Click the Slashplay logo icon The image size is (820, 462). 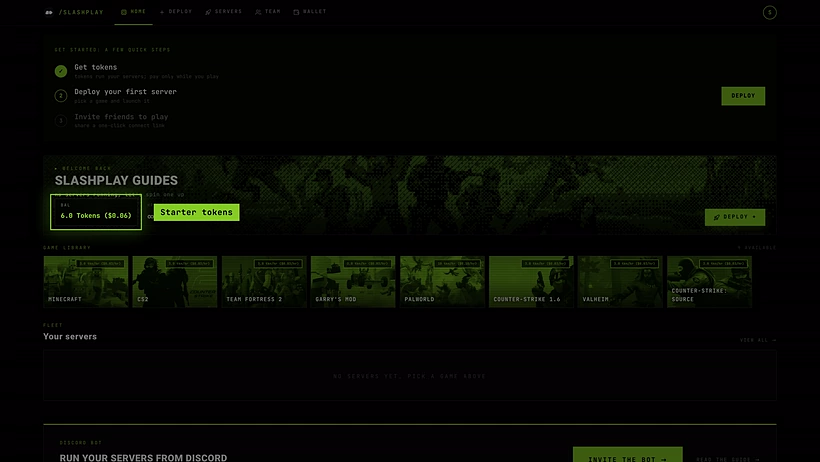pos(49,12)
